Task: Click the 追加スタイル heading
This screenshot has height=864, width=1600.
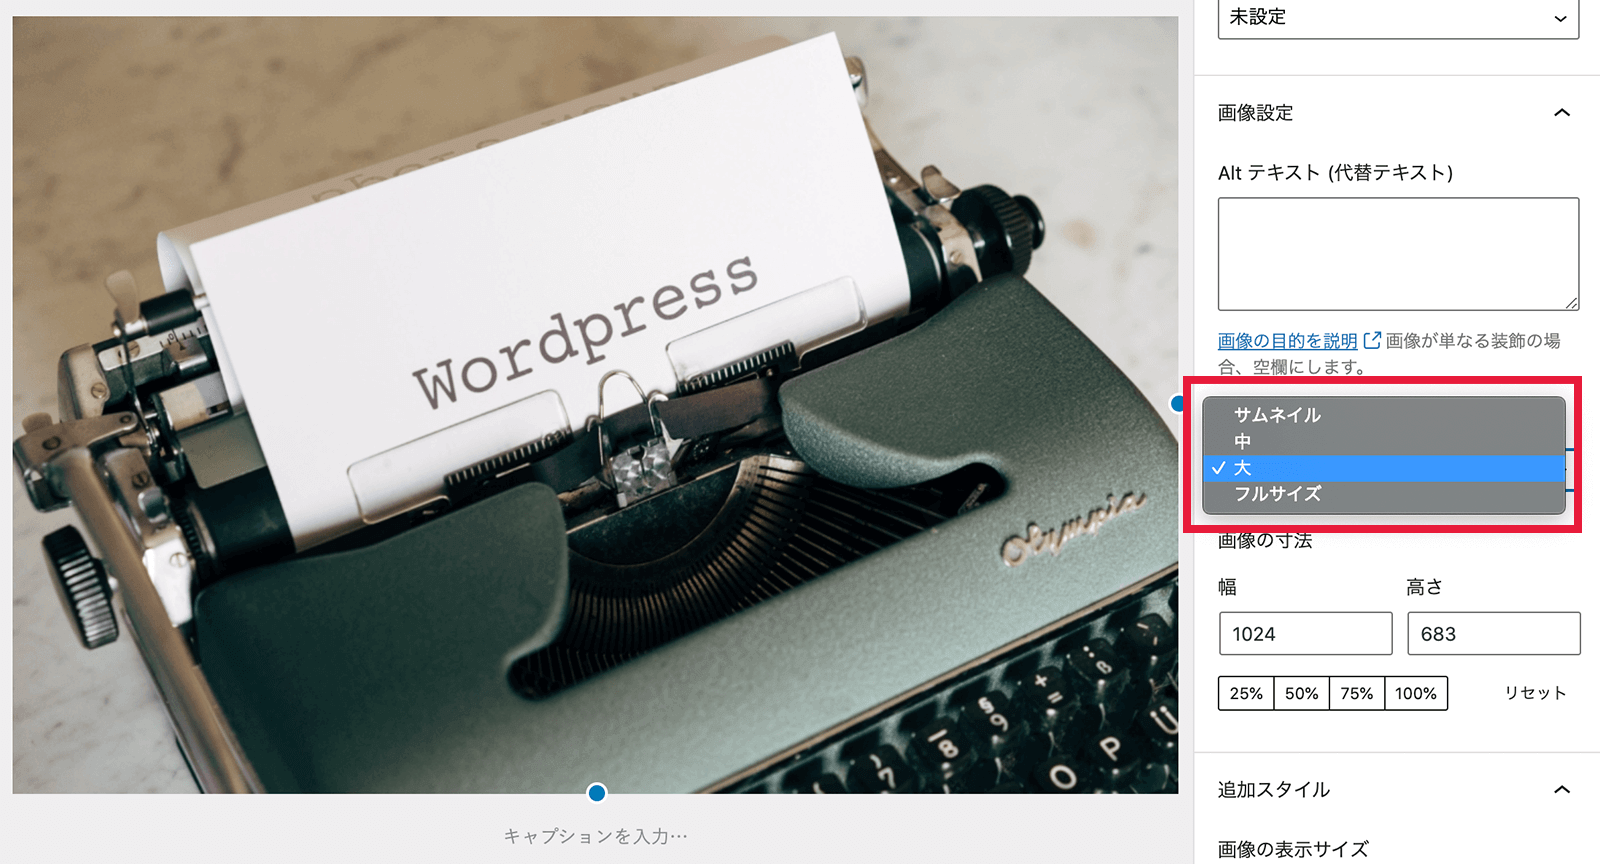Action: tap(1274, 790)
